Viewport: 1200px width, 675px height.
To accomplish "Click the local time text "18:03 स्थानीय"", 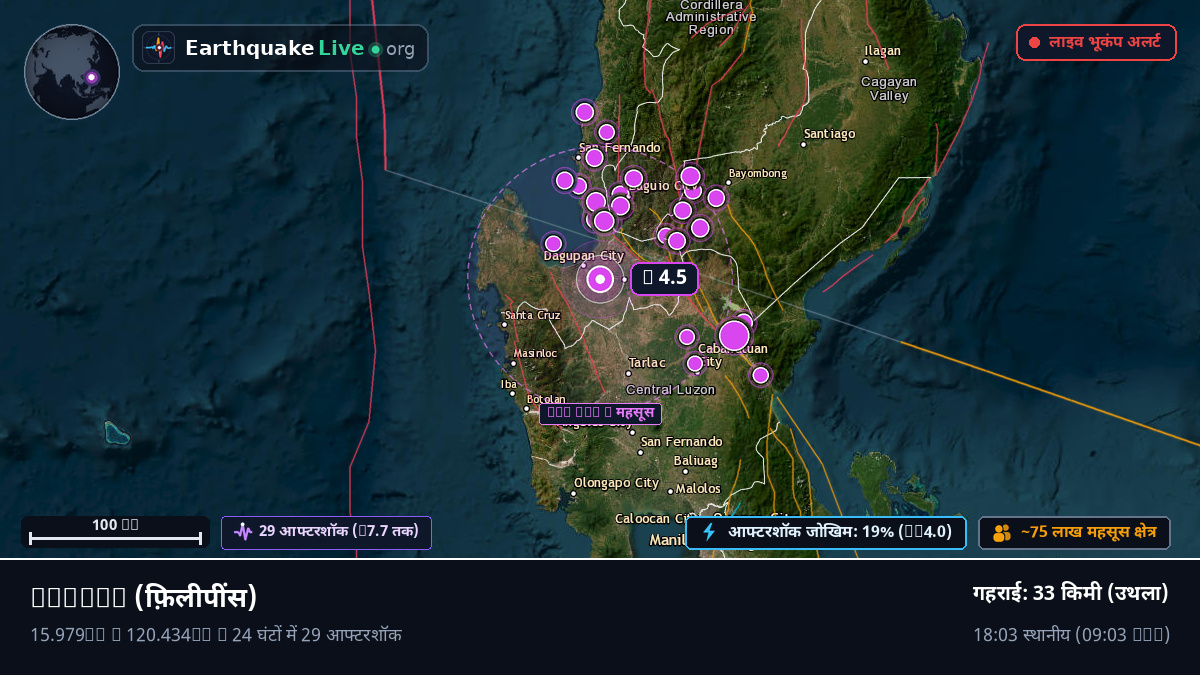I will (1022, 635).
